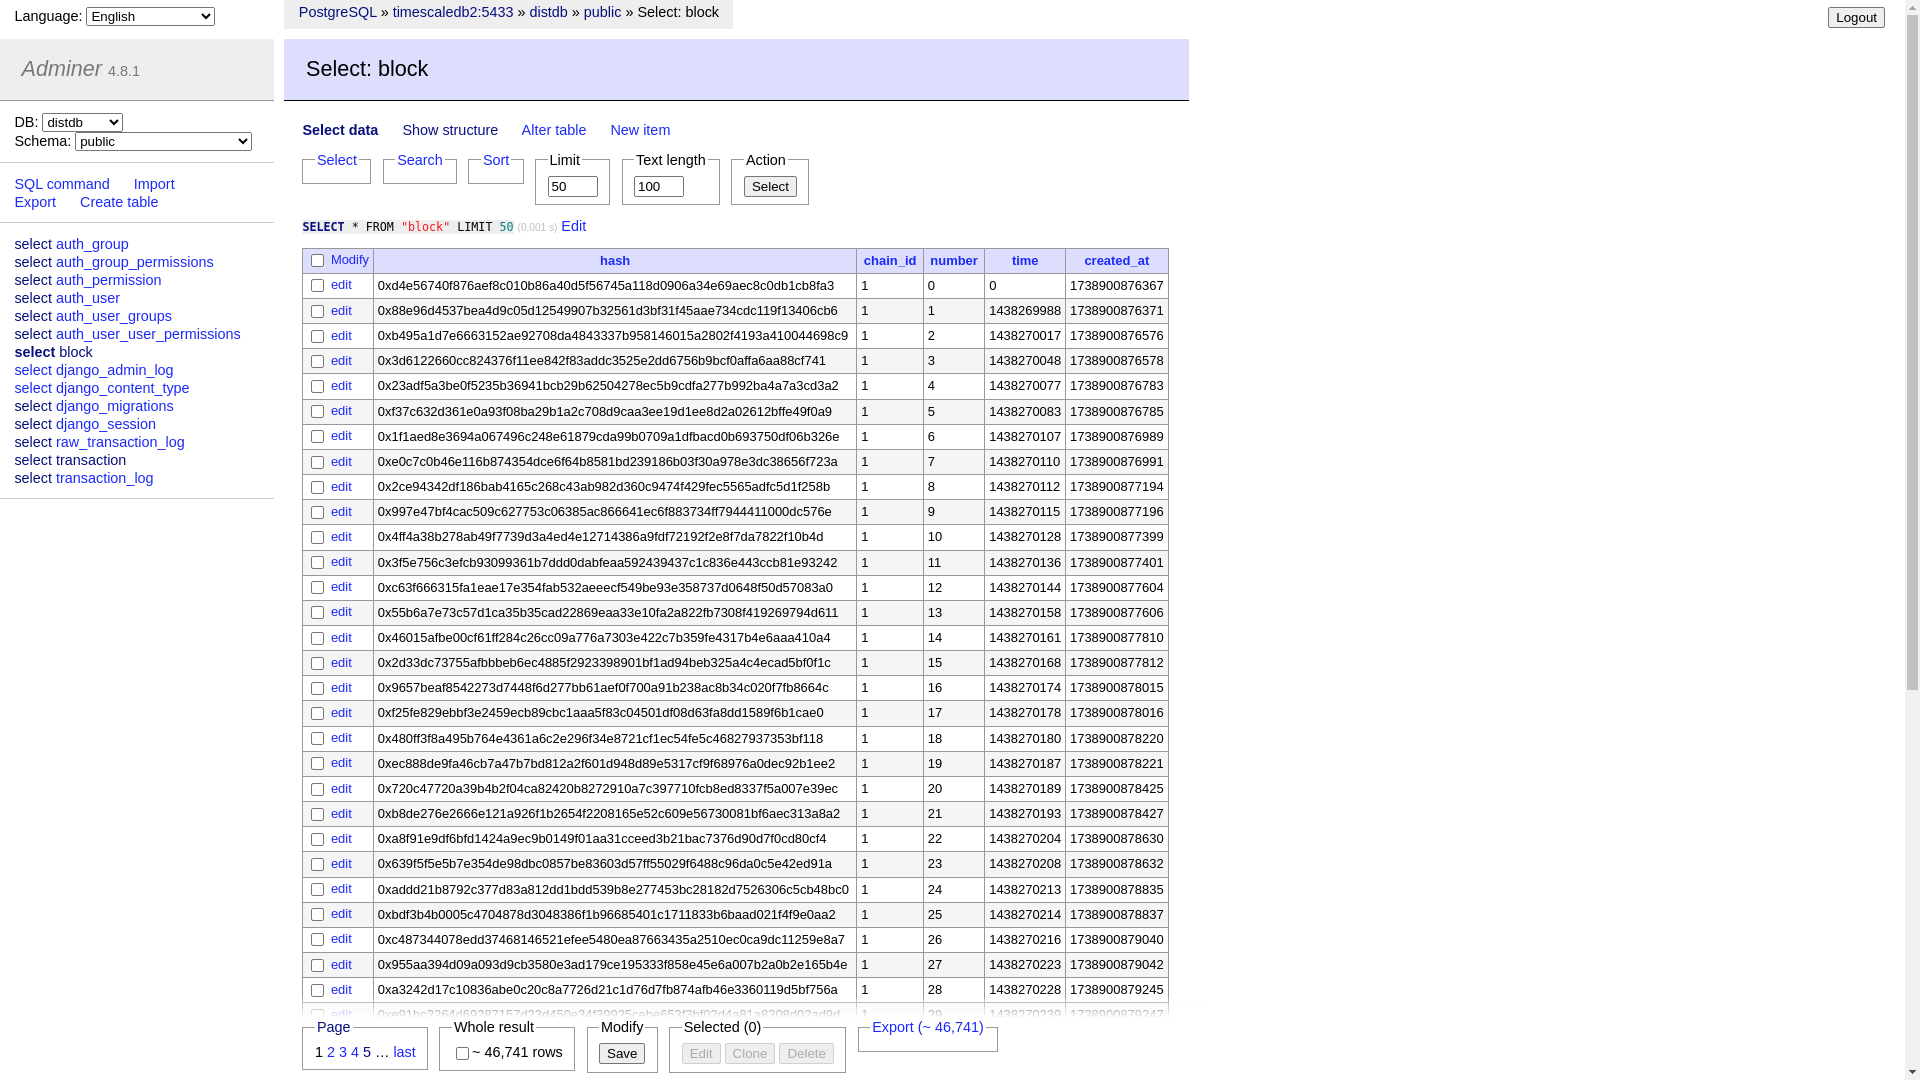This screenshot has width=1920, height=1080.
Task: Switch to the Show structure tab
Action: [450, 130]
